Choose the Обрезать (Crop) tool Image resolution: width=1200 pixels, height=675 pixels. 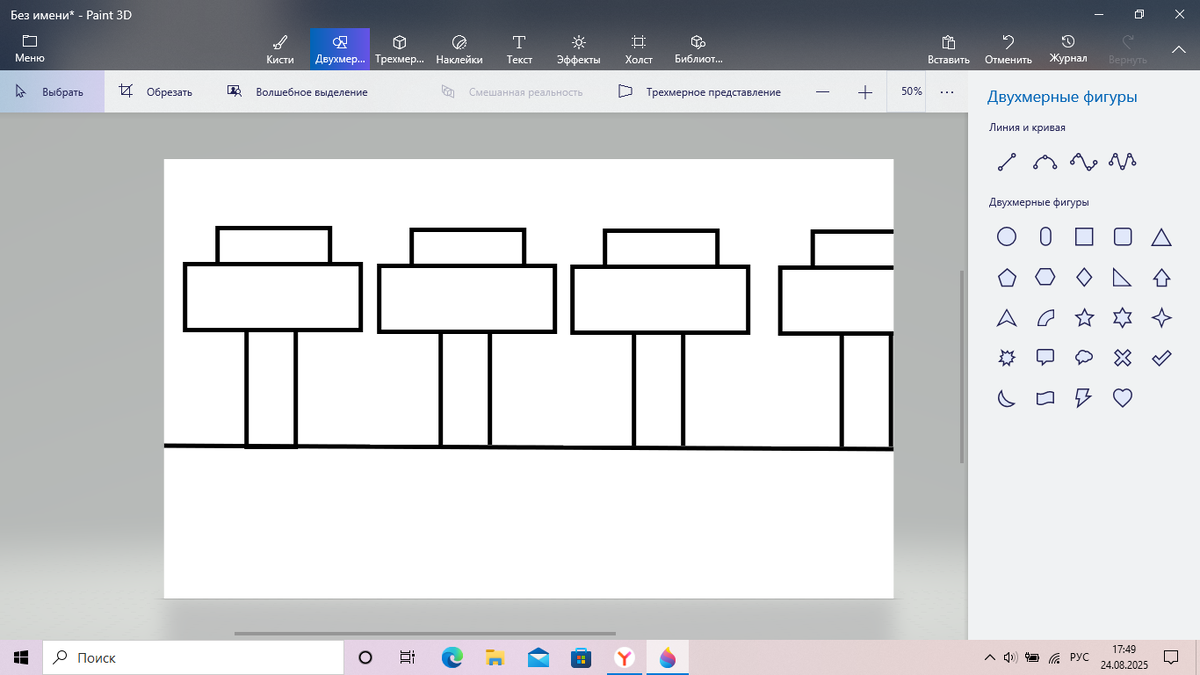[x=156, y=91]
